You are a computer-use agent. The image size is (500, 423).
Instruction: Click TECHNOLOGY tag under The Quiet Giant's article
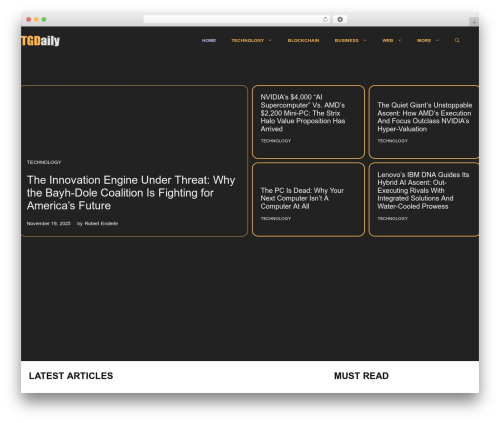(392, 141)
